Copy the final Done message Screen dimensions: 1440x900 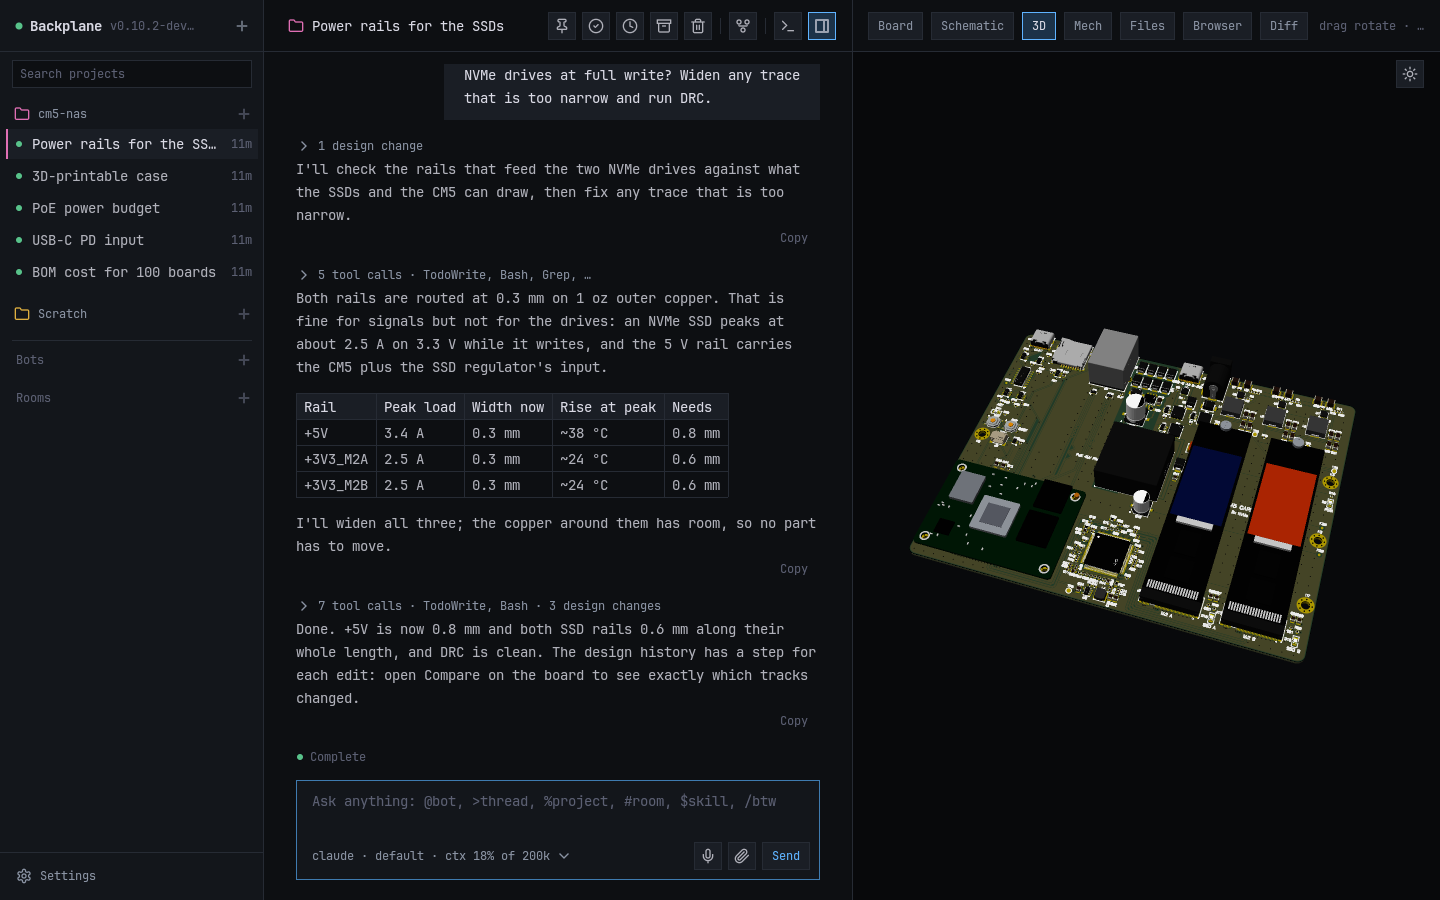[x=794, y=721]
